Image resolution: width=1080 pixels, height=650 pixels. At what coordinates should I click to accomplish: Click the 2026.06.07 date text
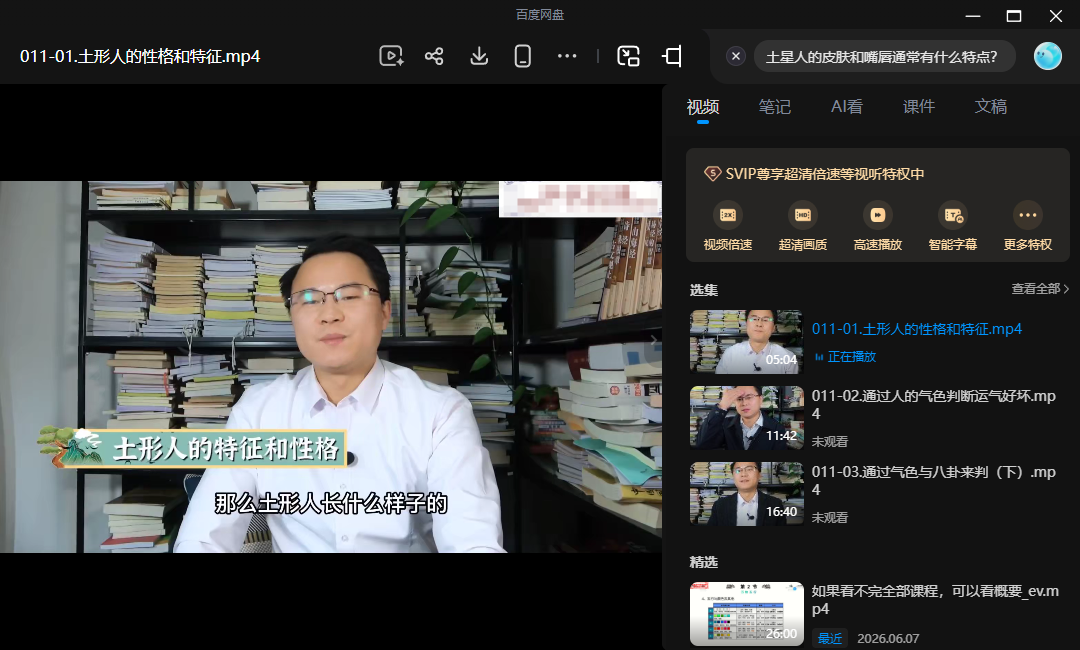pyautogui.click(x=888, y=639)
